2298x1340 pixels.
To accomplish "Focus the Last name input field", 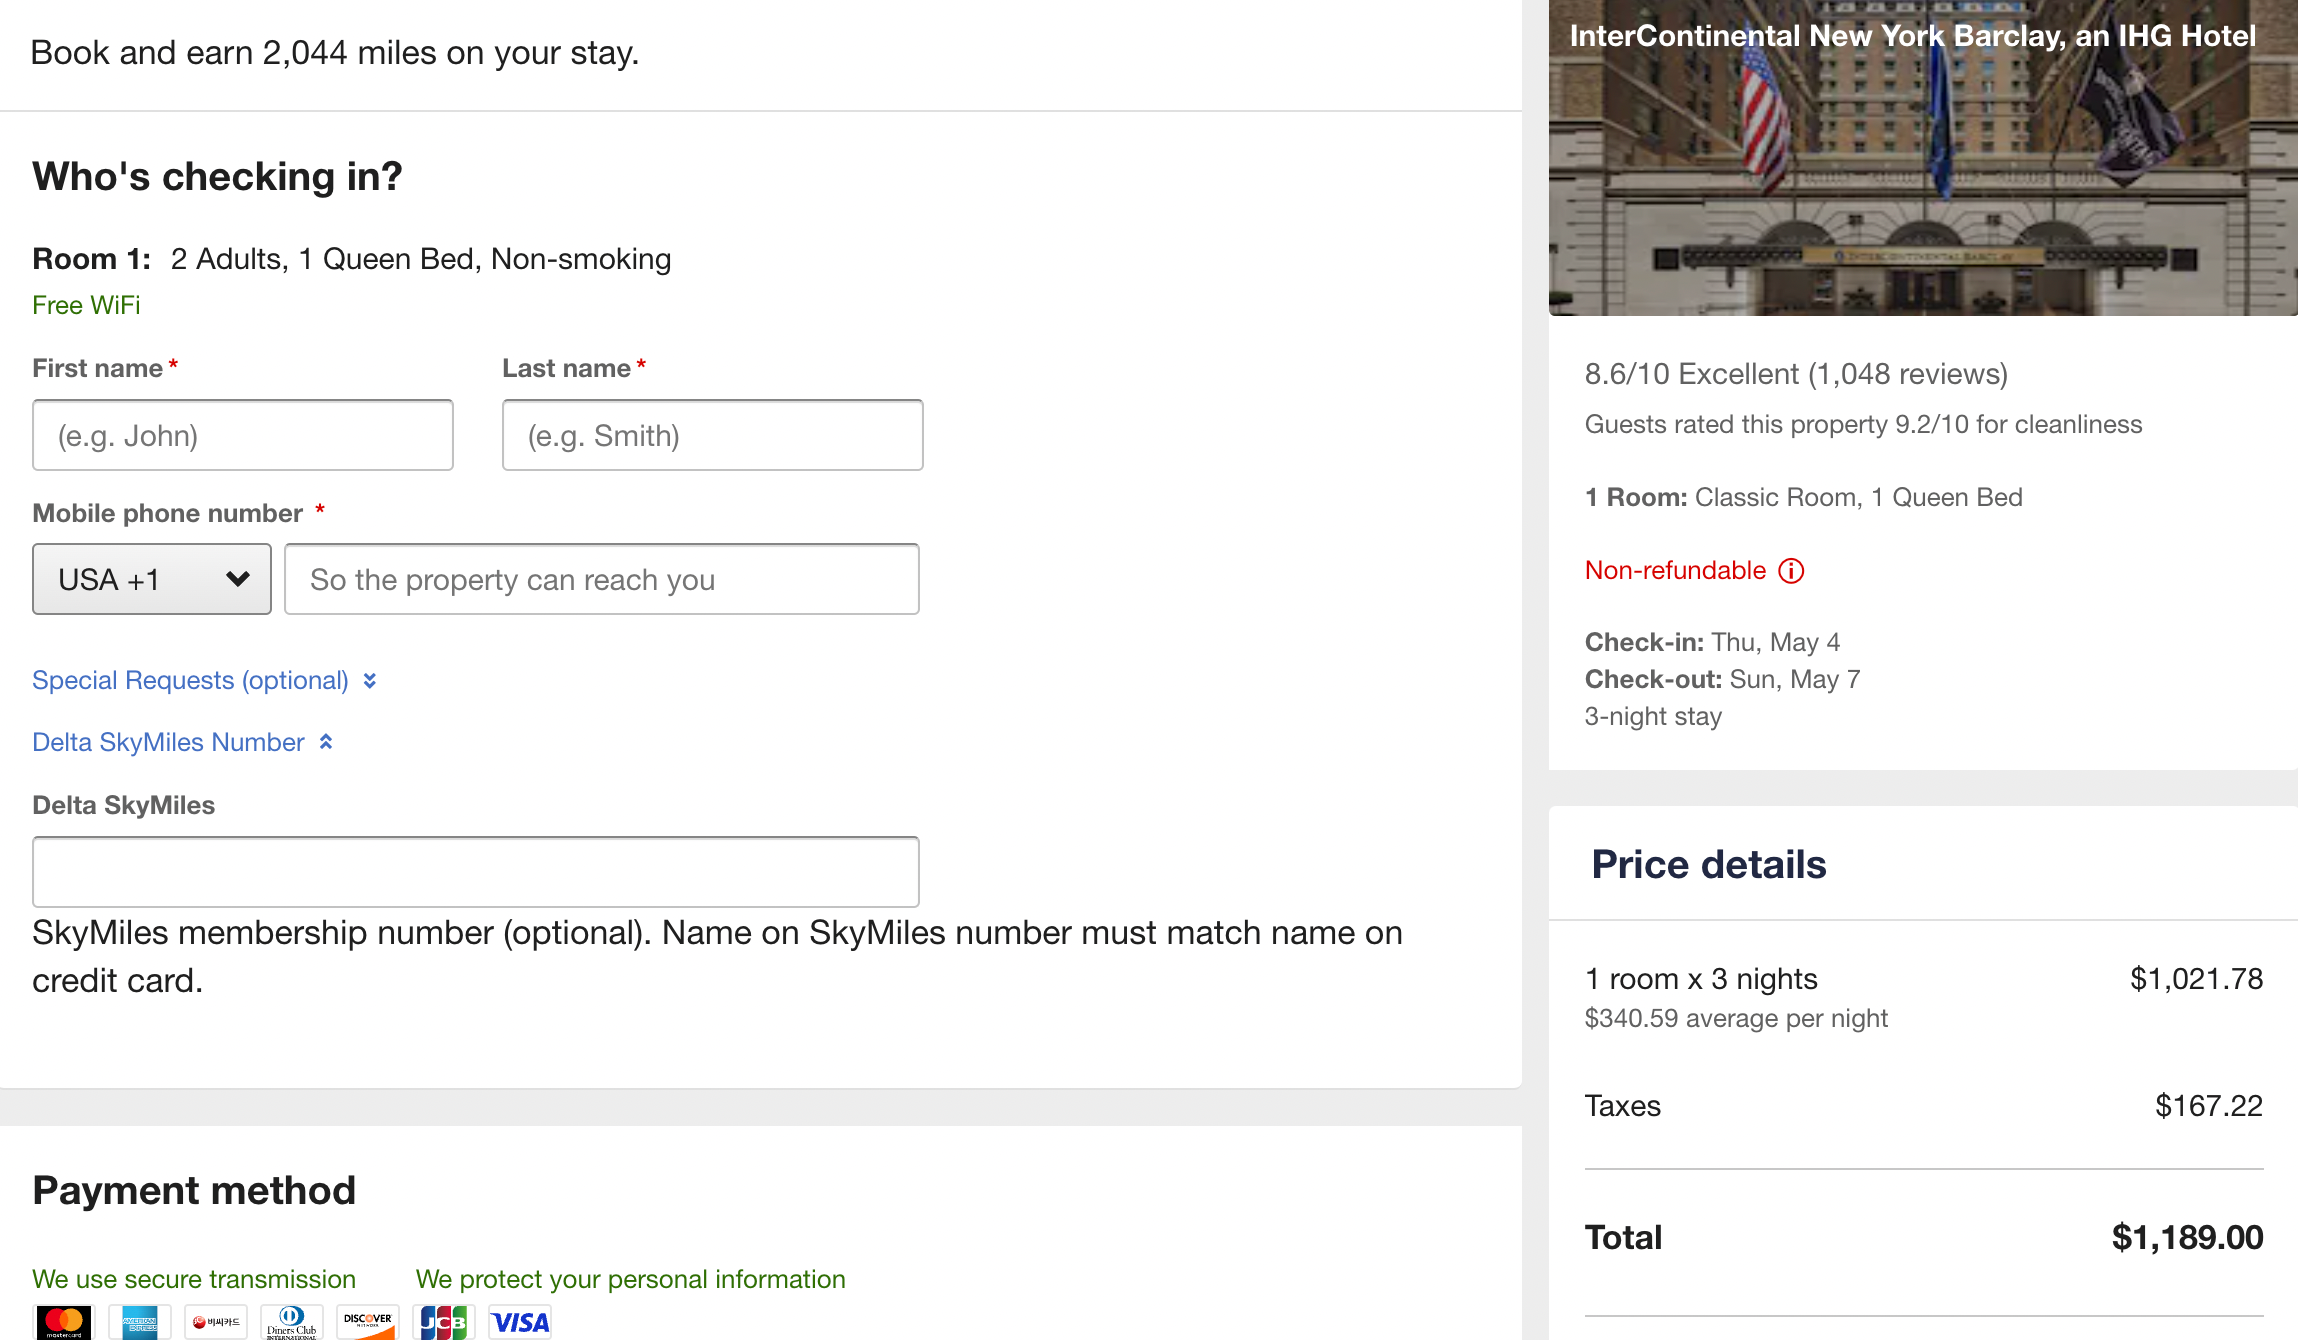I will pos(713,435).
